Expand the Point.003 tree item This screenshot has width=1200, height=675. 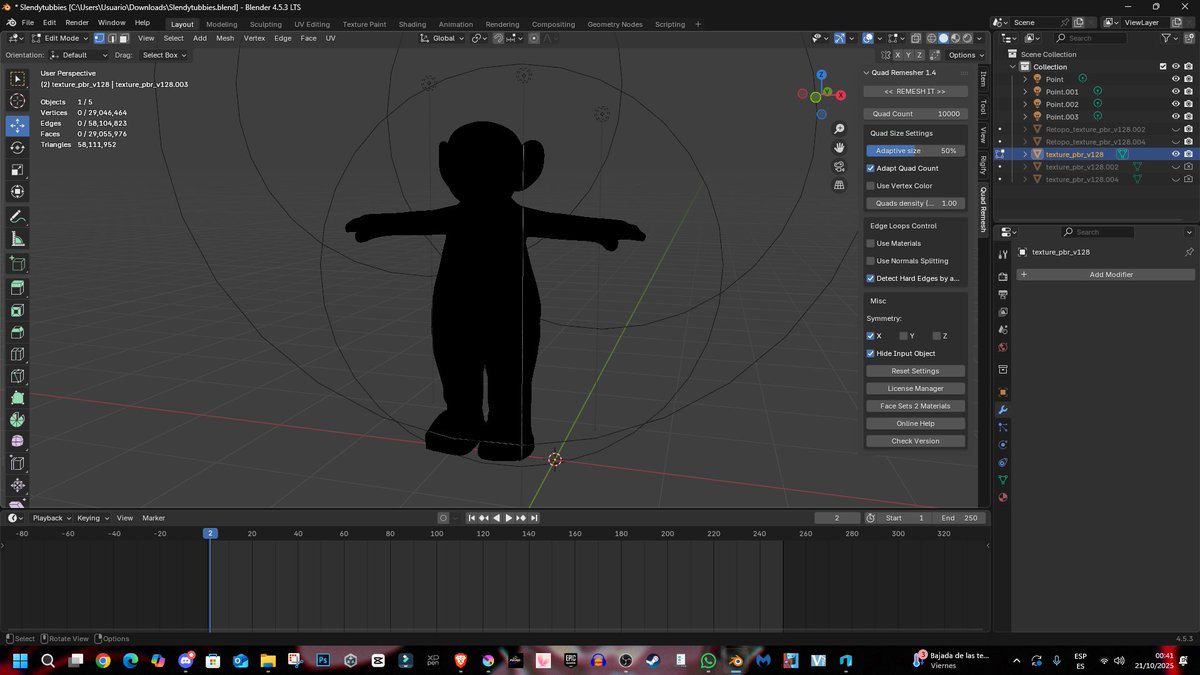coord(1024,117)
